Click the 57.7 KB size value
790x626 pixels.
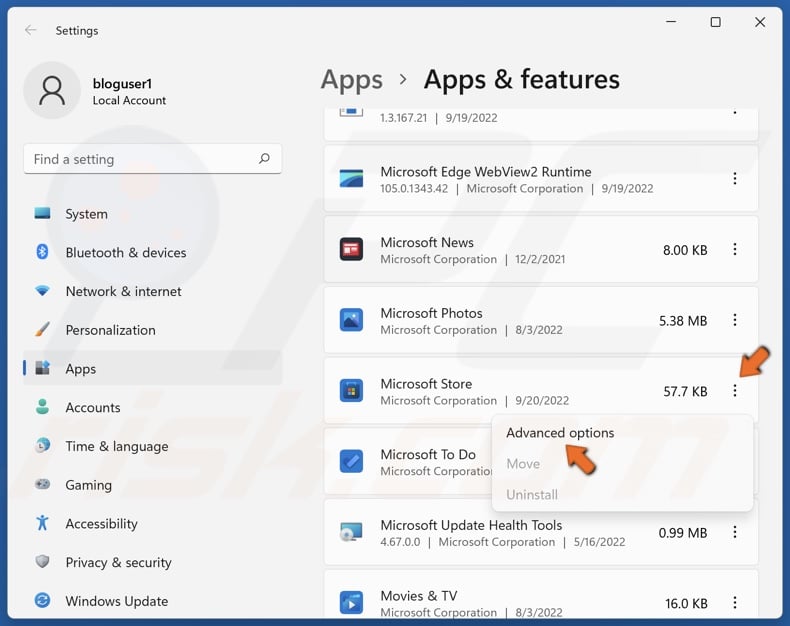point(685,392)
